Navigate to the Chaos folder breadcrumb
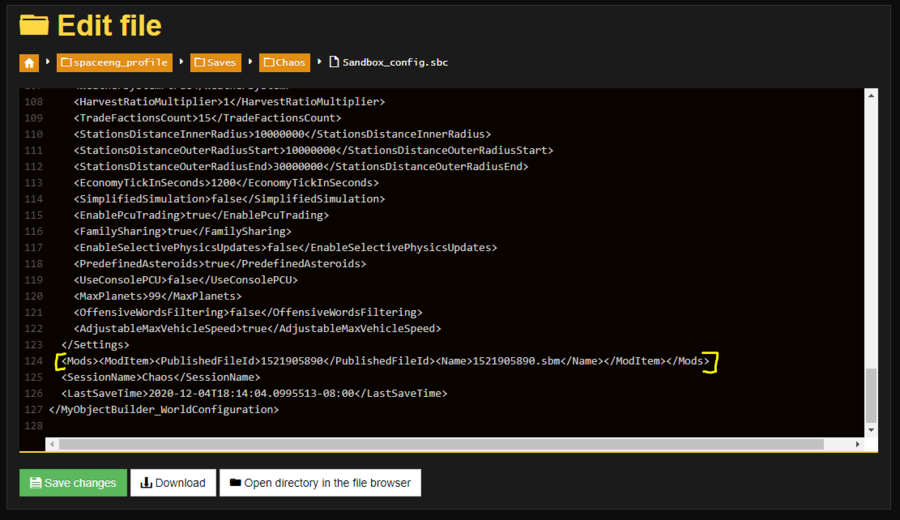This screenshot has height=520, width=900. [x=284, y=62]
